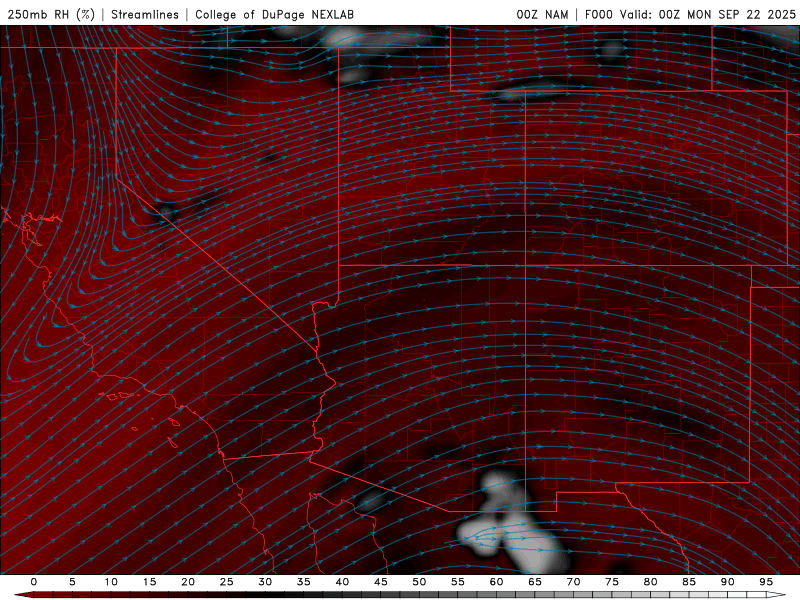Click the "F000" forecast hour text
Image resolution: width=800 pixels, height=600 pixels.
(598, 14)
